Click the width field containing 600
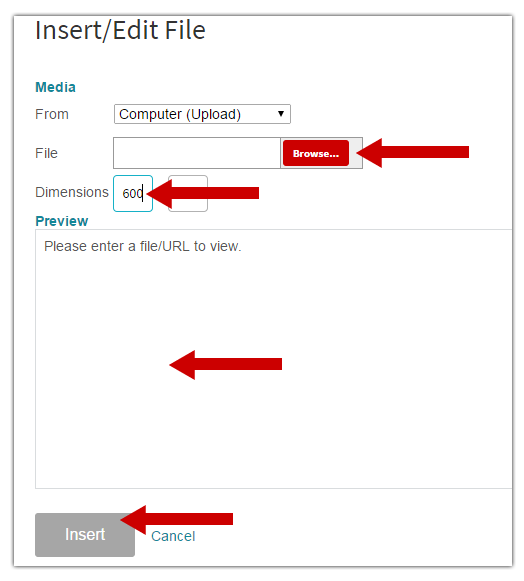 pyautogui.click(x=133, y=193)
